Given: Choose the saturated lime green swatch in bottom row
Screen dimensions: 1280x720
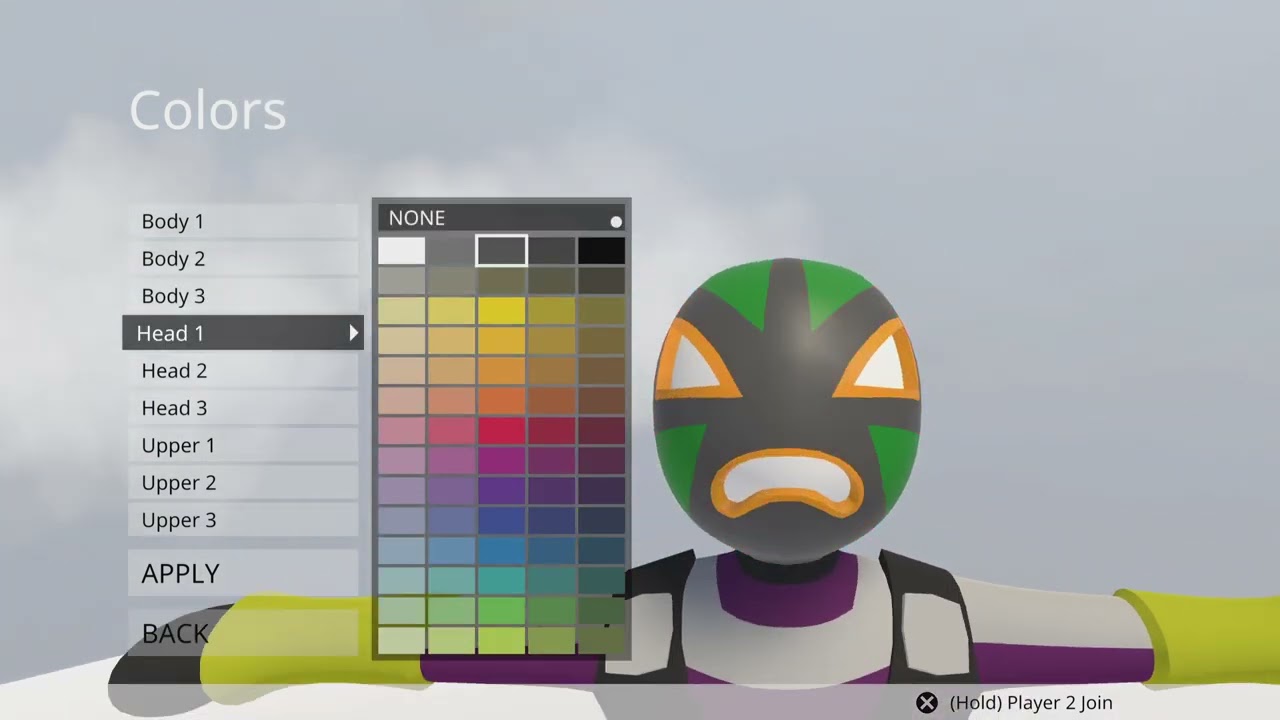Looking at the screenshot, I should click(501, 641).
